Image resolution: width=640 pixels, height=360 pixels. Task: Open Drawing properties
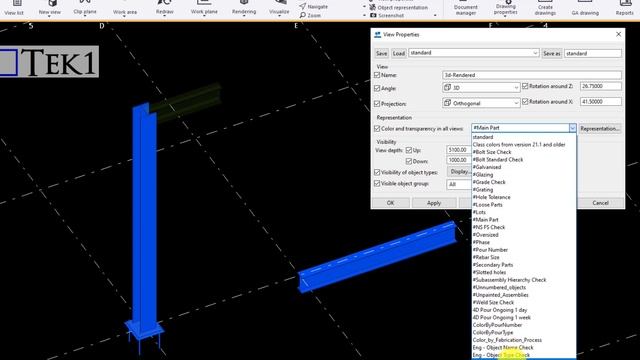coord(506,9)
